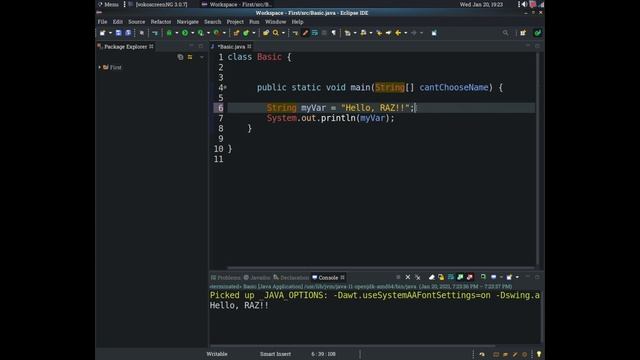
Task: Open the Package Explorer view menu arrow
Action: [202, 57]
